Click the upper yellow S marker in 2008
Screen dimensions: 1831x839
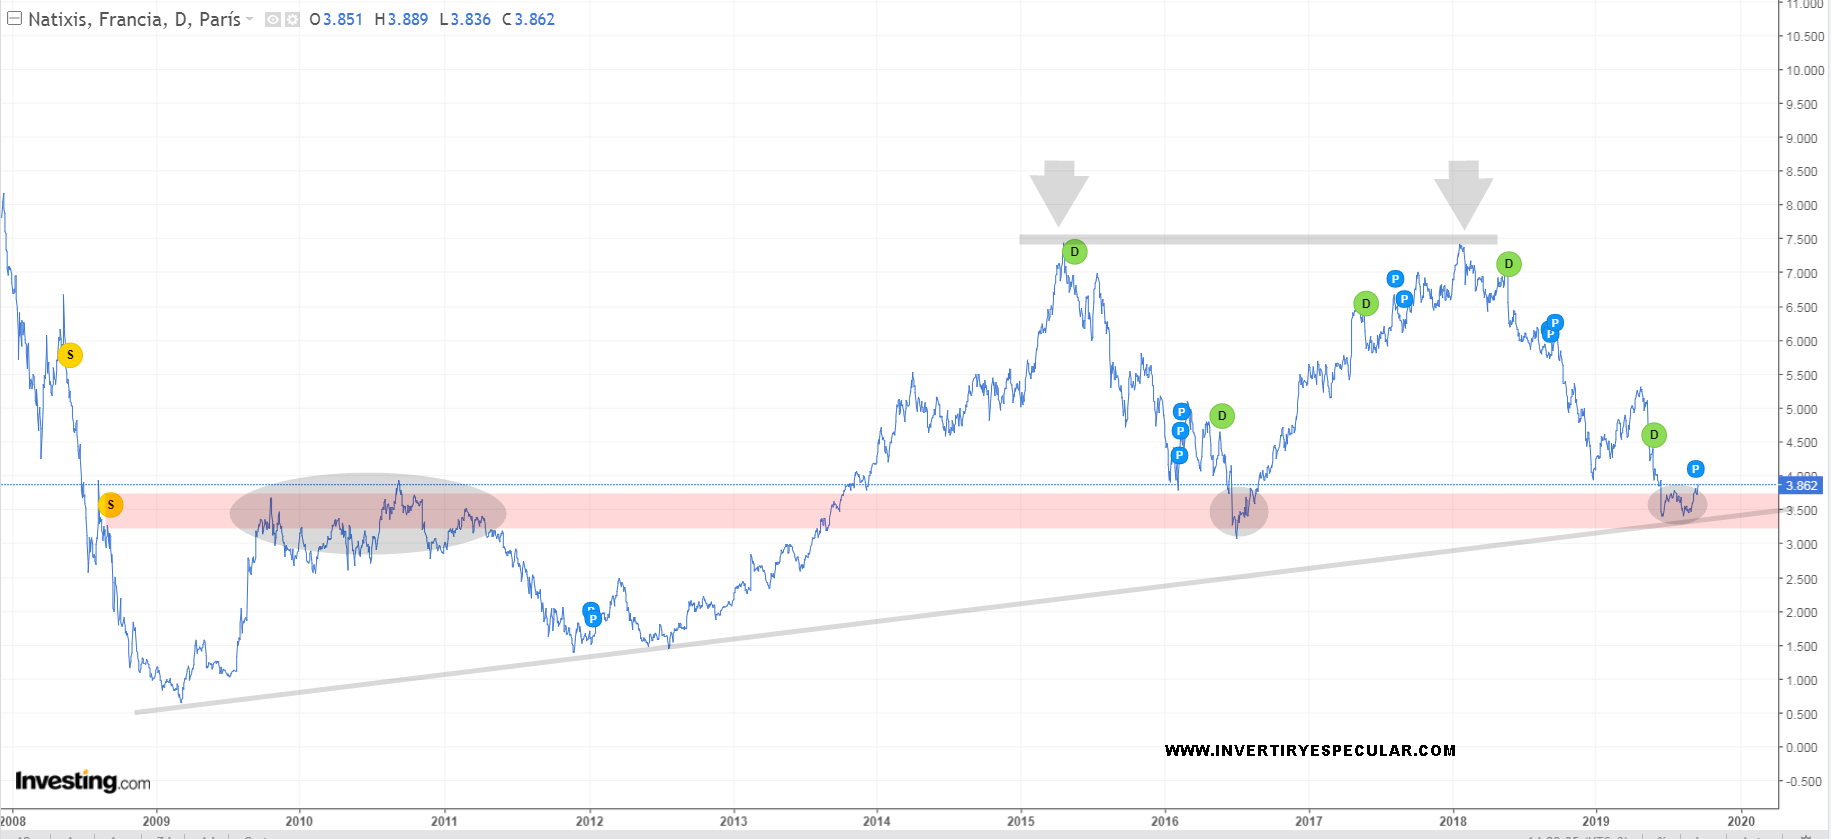[x=70, y=355]
